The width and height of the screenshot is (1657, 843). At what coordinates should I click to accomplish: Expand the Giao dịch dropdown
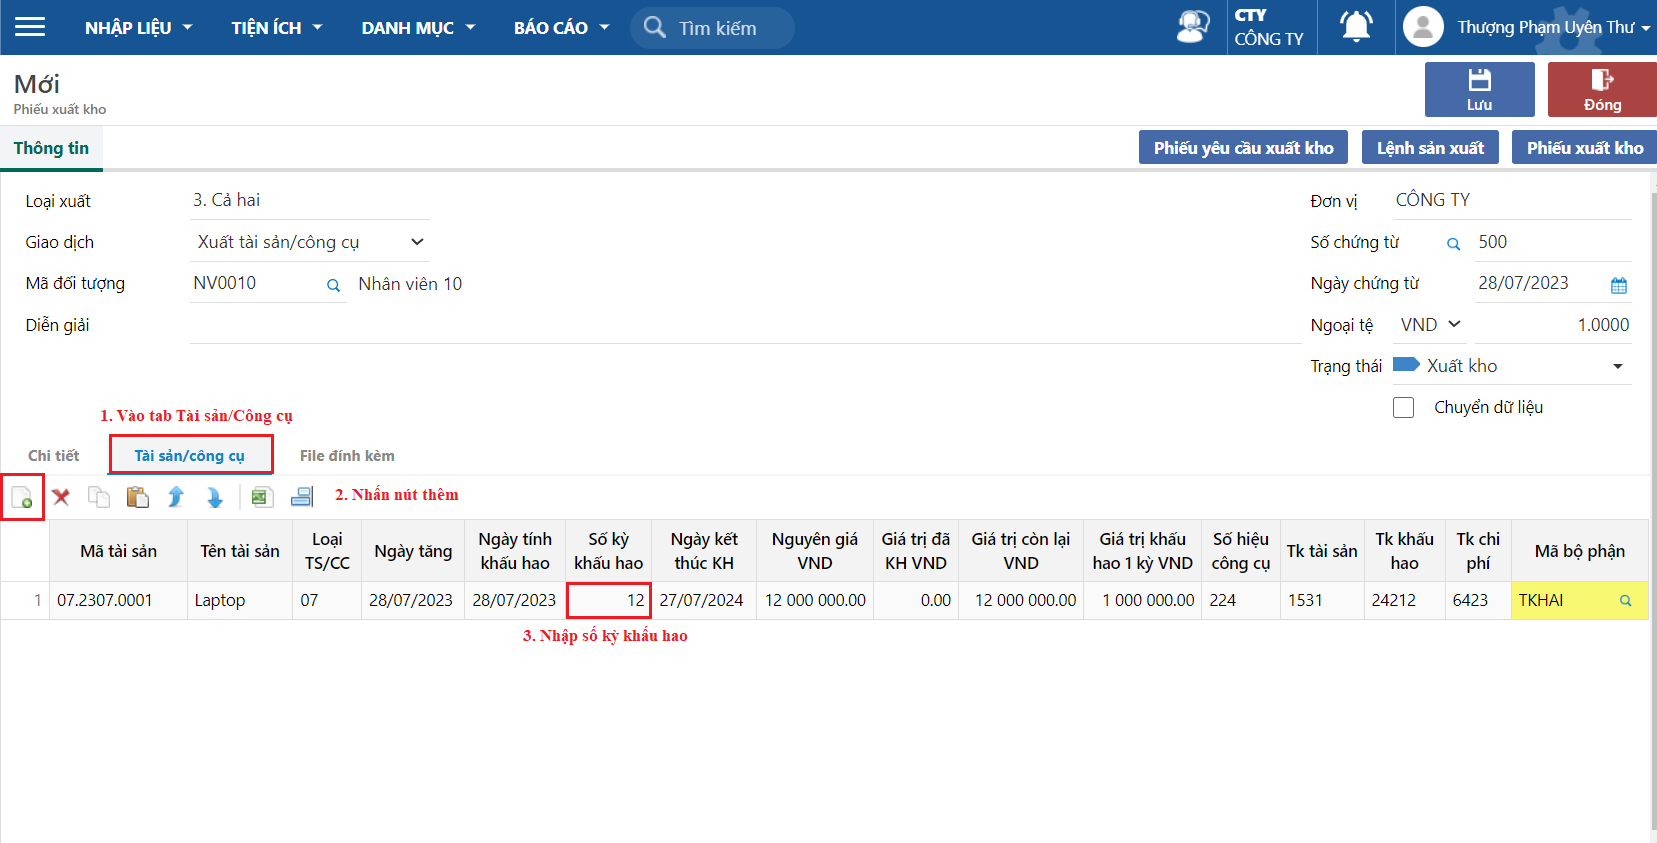pyautogui.click(x=417, y=242)
